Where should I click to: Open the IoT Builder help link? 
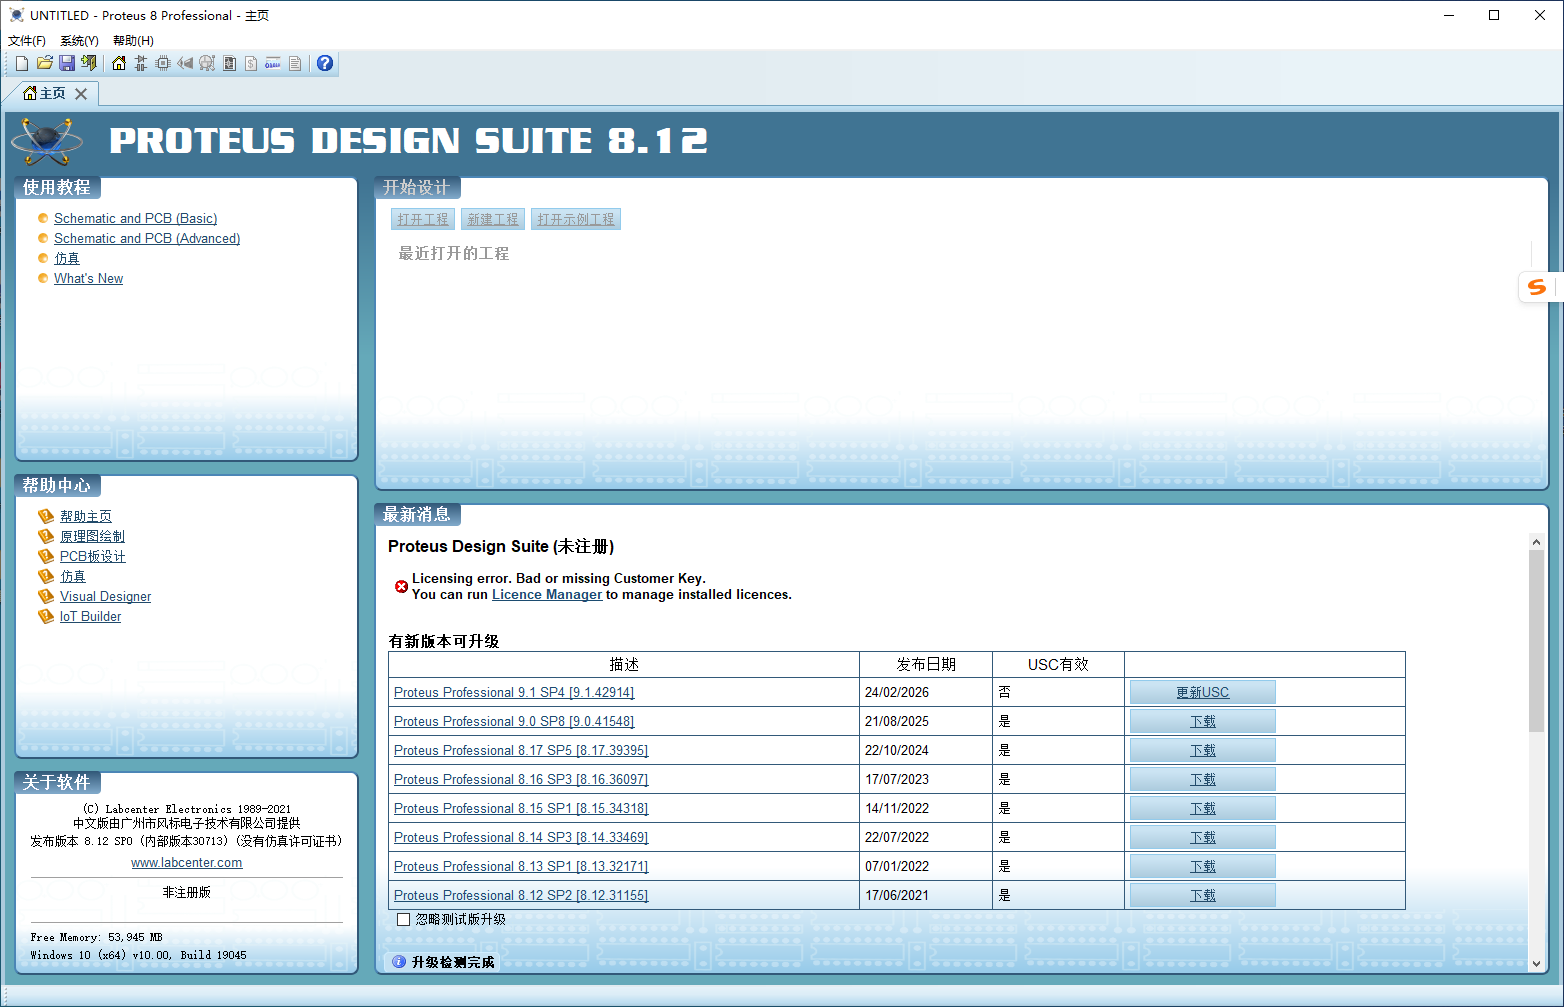tap(91, 616)
